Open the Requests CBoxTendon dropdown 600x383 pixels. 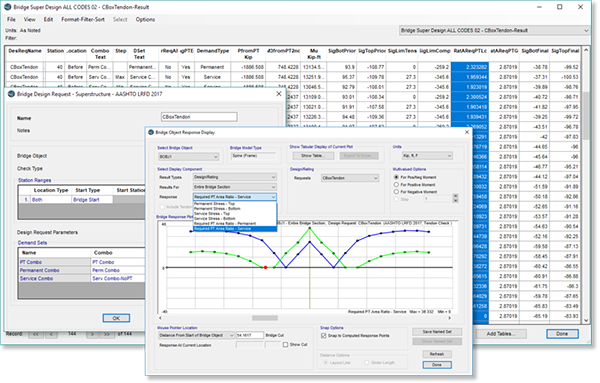[x=350, y=178]
